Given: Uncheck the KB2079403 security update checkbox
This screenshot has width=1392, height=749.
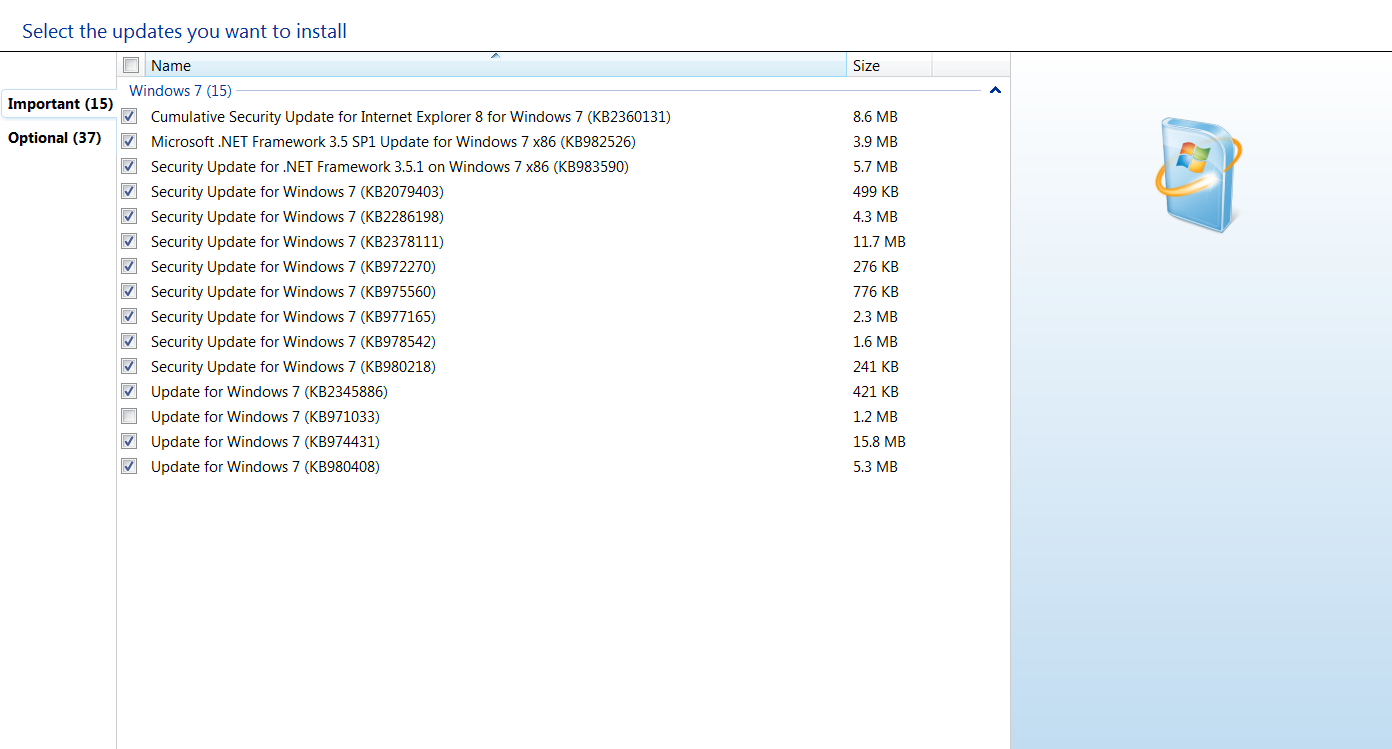Looking at the screenshot, I should 129,191.
